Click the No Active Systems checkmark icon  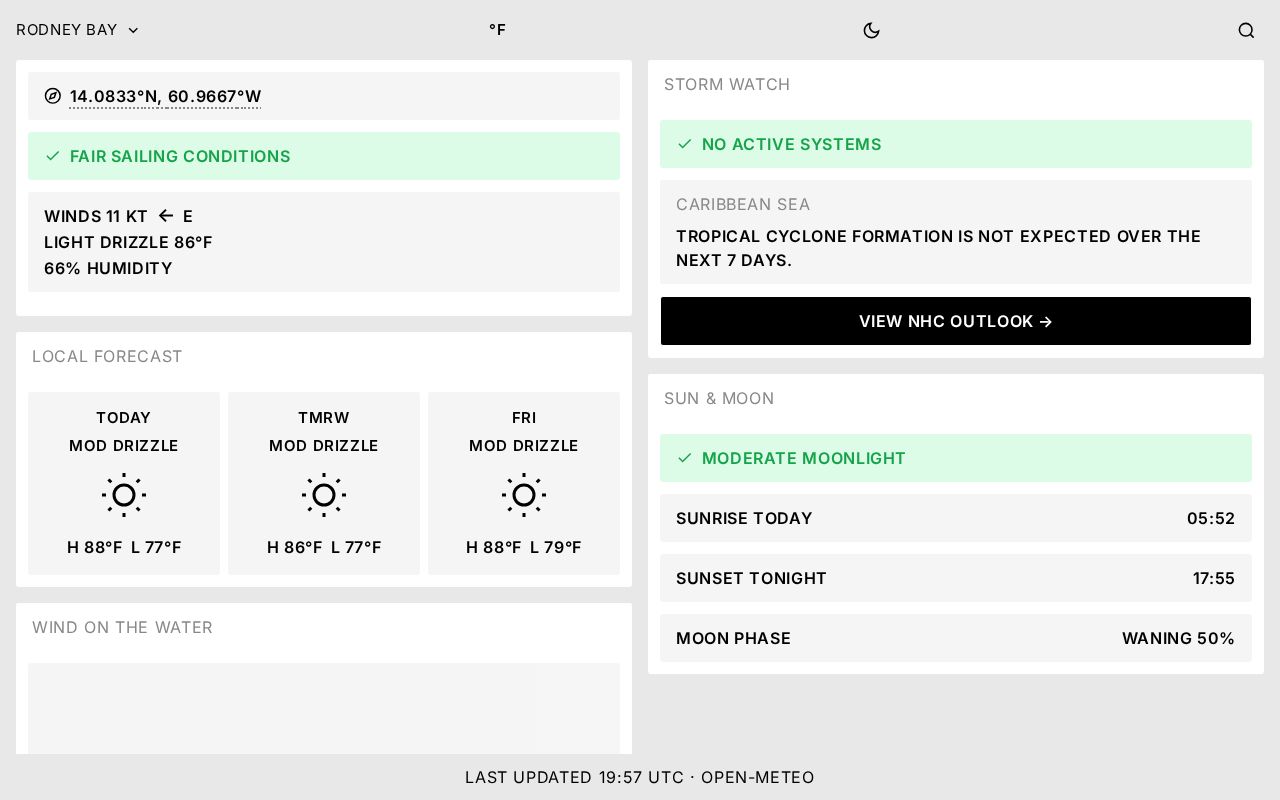[685, 144]
